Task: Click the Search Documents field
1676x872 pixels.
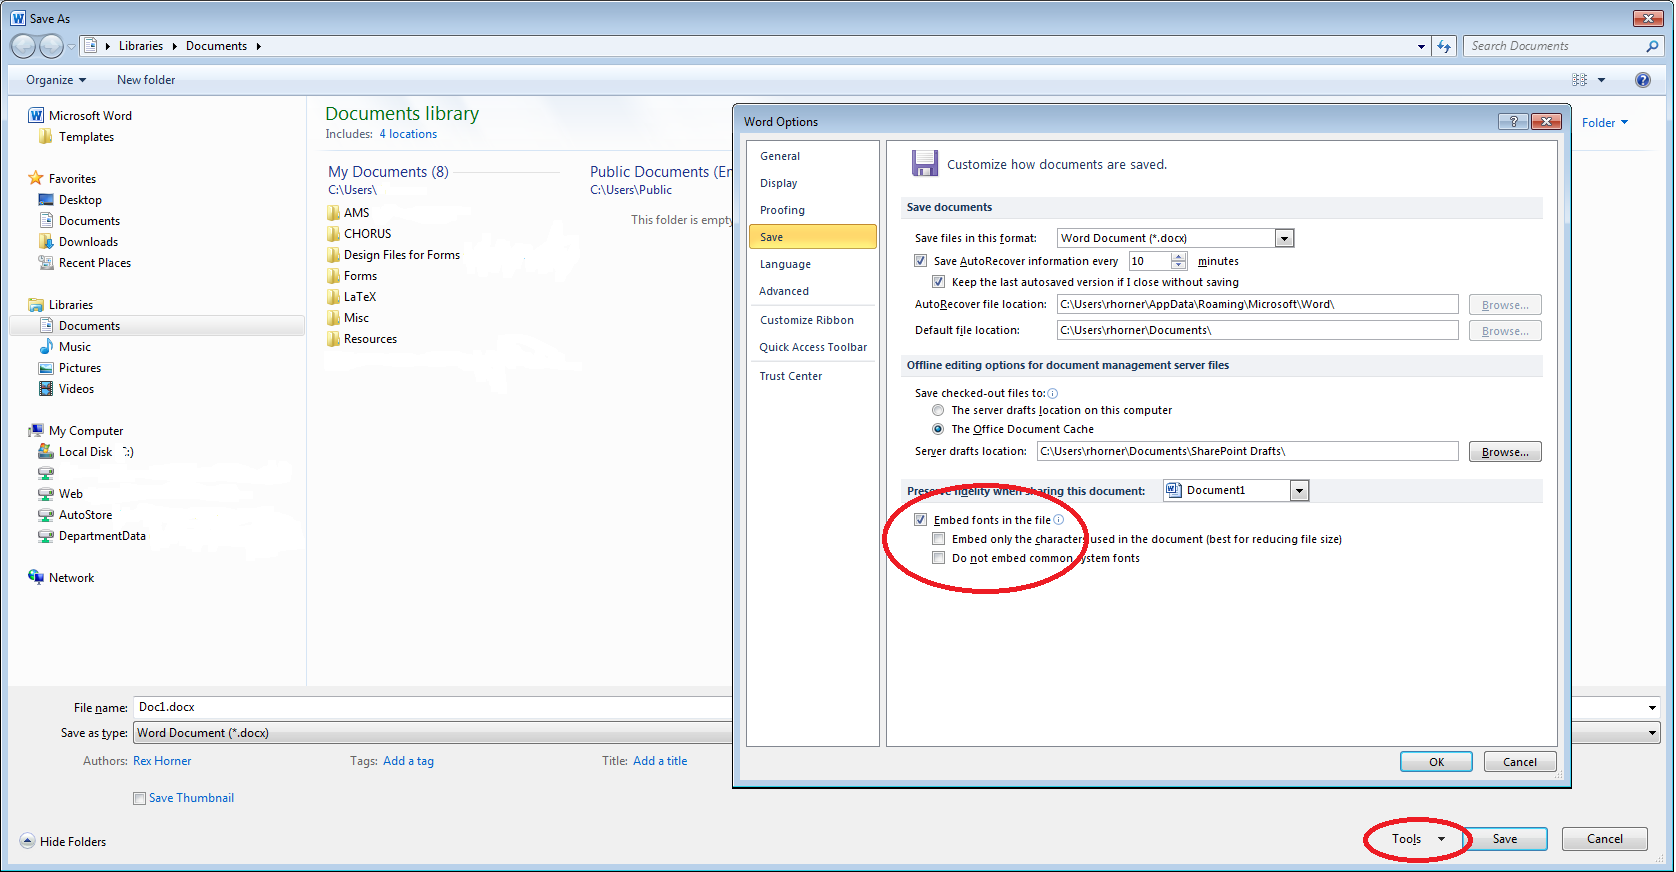Action: click(1553, 46)
